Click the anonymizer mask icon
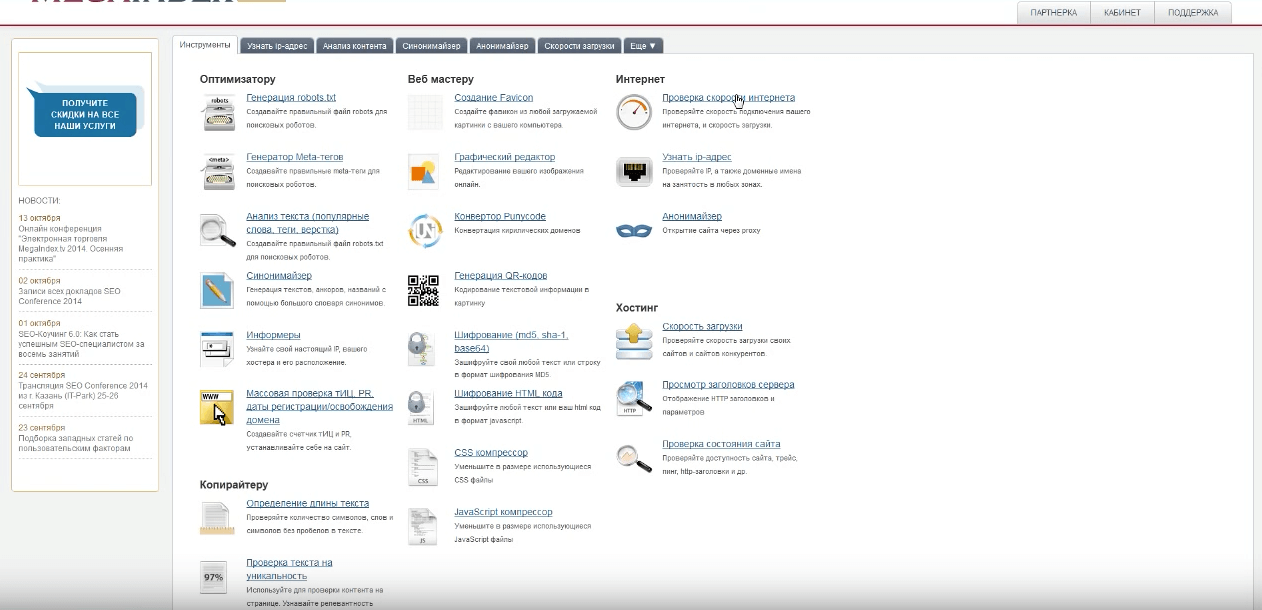Screen dimensions: 1262x610 [634, 231]
